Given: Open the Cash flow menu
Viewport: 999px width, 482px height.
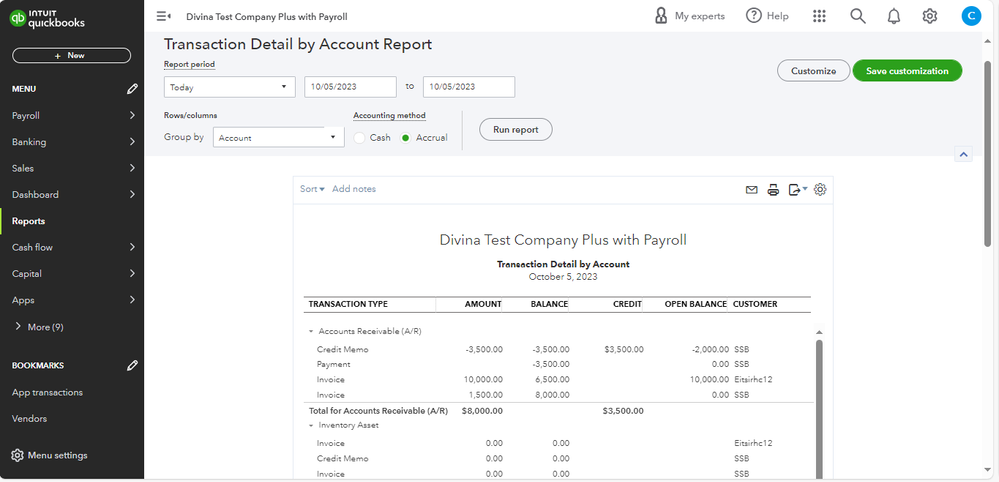Looking at the screenshot, I should pos(72,247).
